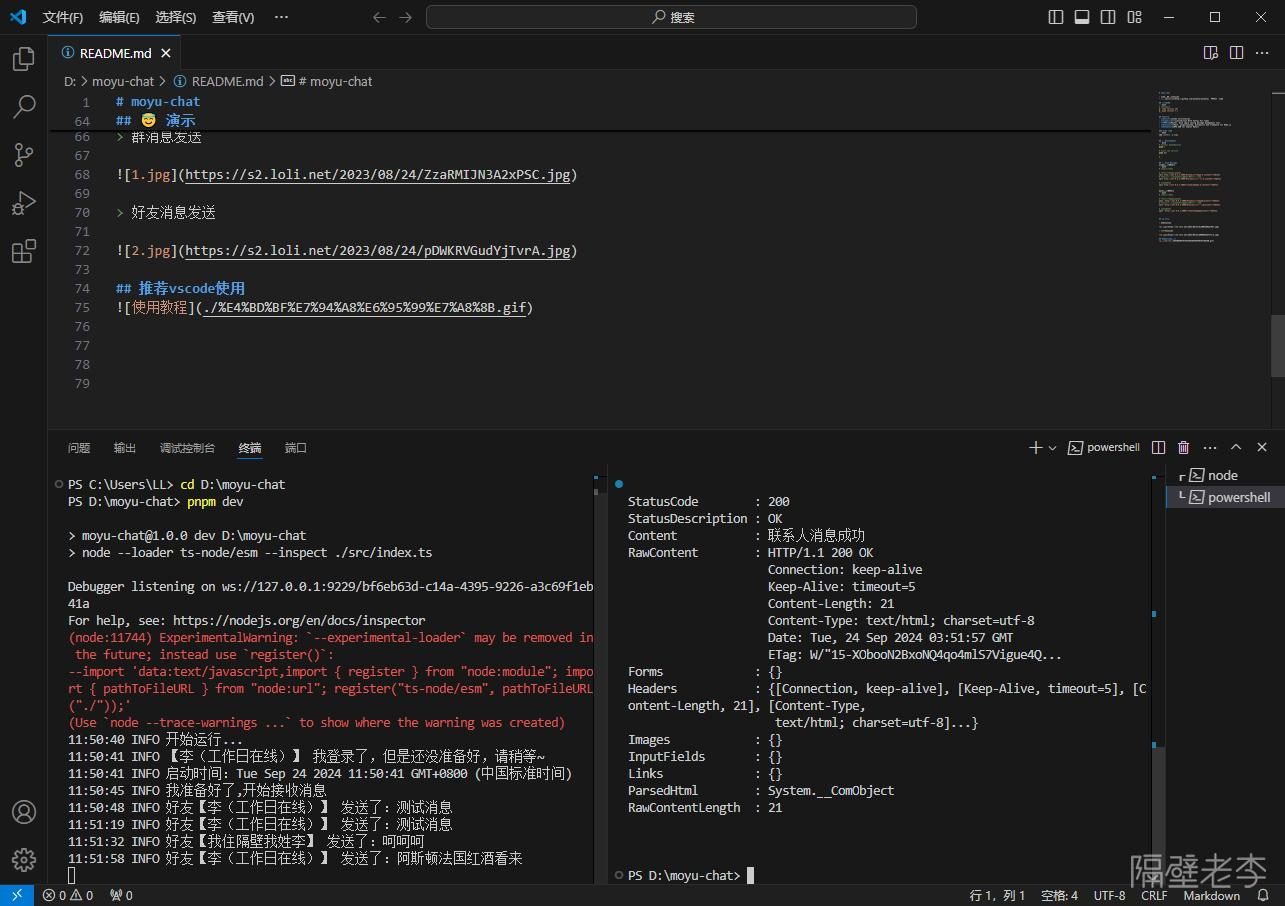Change end of line CRLF setting
Screen dimensions: 1285x906
point(1154,895)
